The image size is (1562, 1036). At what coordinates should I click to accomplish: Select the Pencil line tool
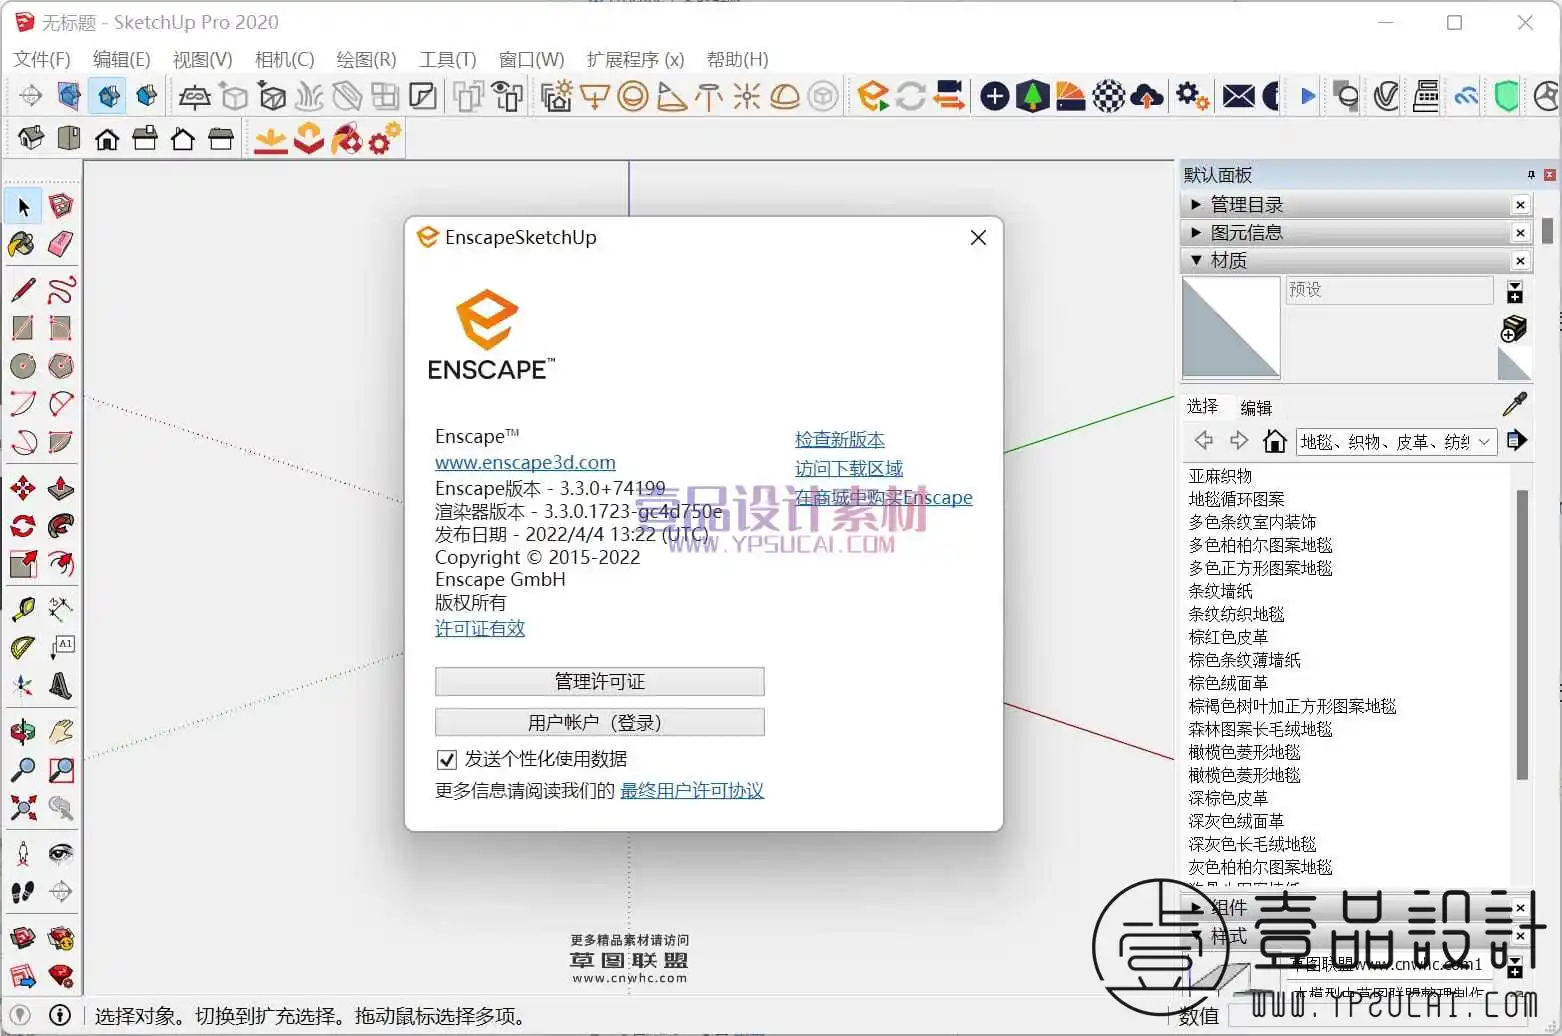(x=23, y=290)
